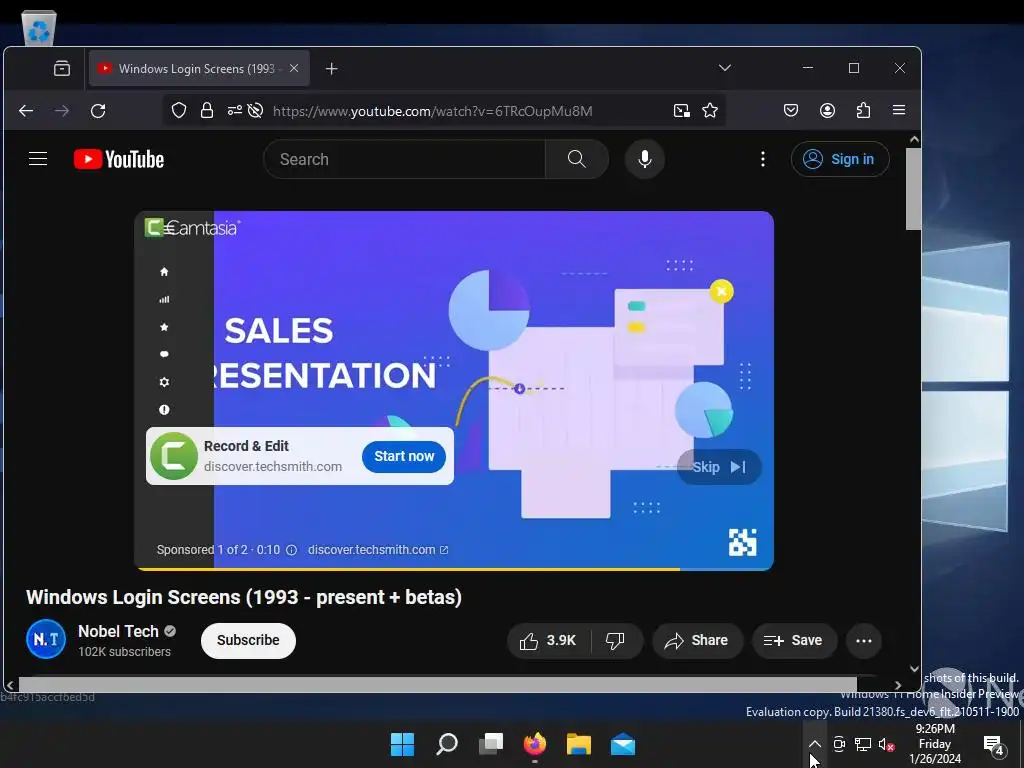
Task: Open Firefox account icon
Action: pyautogui.click(x=827, y=110)
